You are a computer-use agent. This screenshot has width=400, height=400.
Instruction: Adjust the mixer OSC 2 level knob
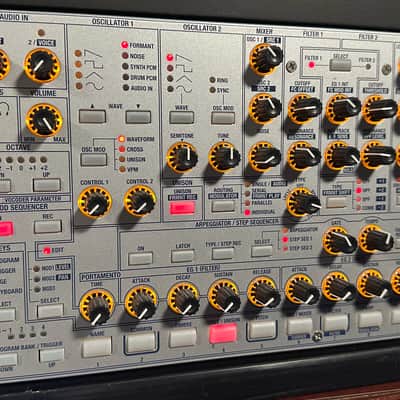(265, 109)
